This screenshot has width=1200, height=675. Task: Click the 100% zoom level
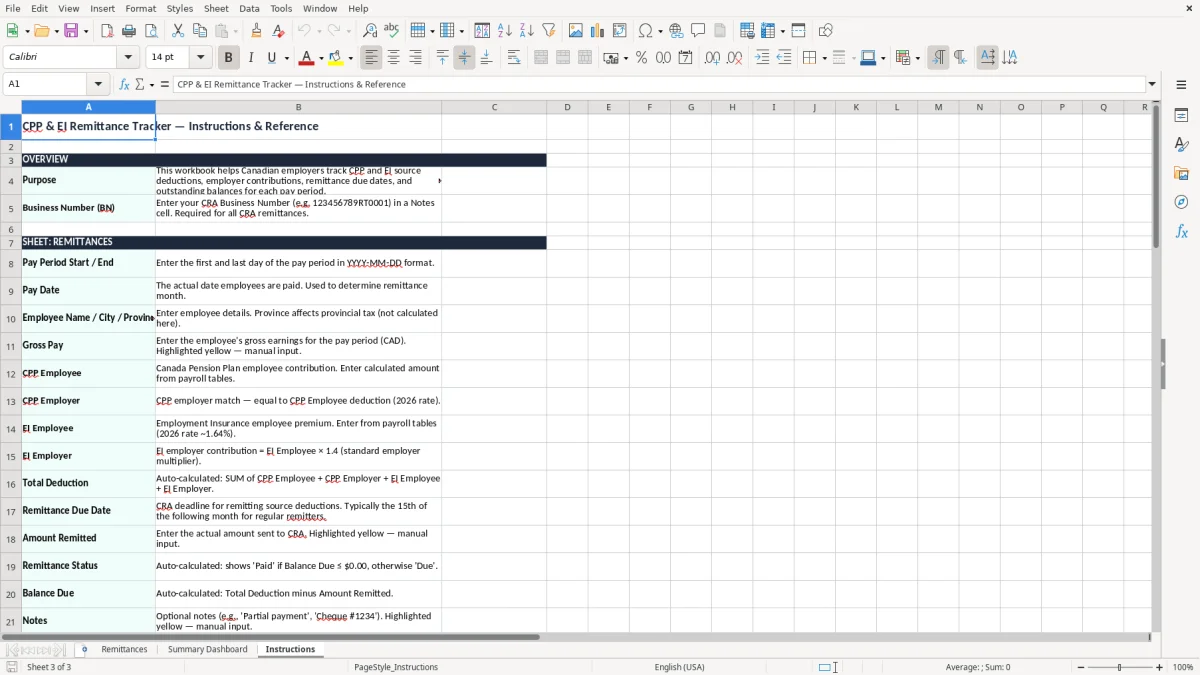pos(1183,667)
